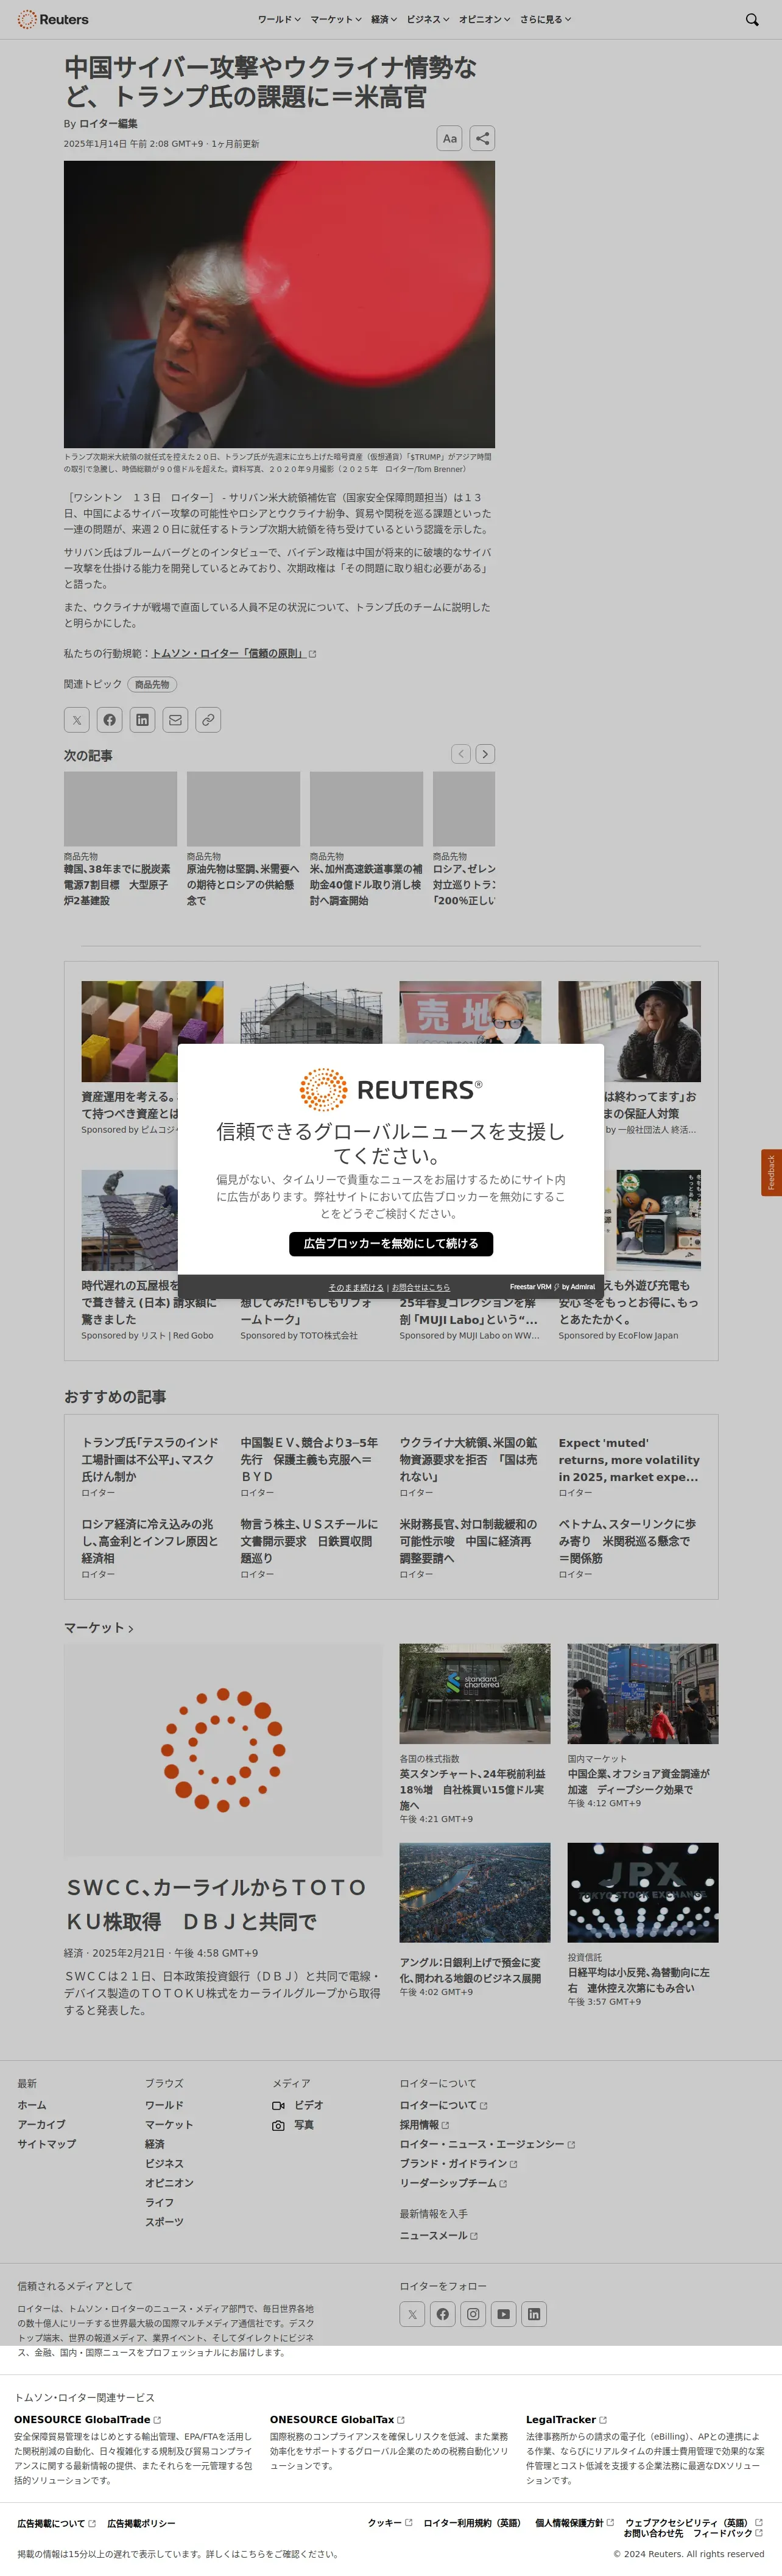Open JPX Tokyo Stock Exchange thumbnail
Viewport: 782px width, 2576px height.
click(643, 1892)
